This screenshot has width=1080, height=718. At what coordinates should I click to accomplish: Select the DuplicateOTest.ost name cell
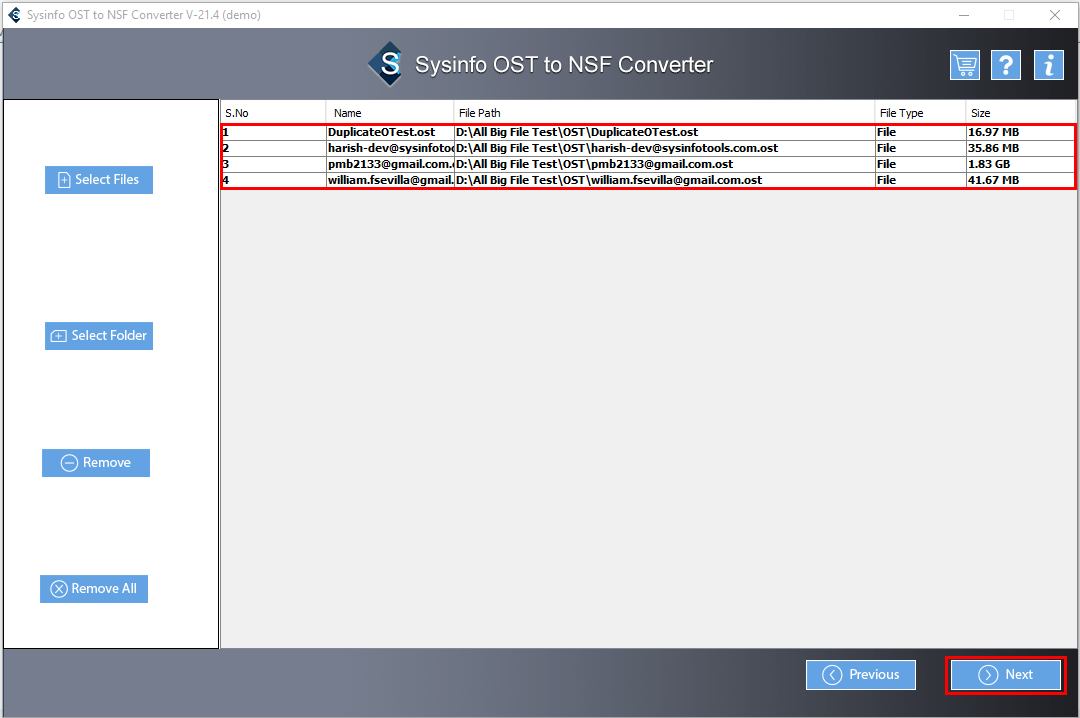pyautogui.click(x=390, y=132)
